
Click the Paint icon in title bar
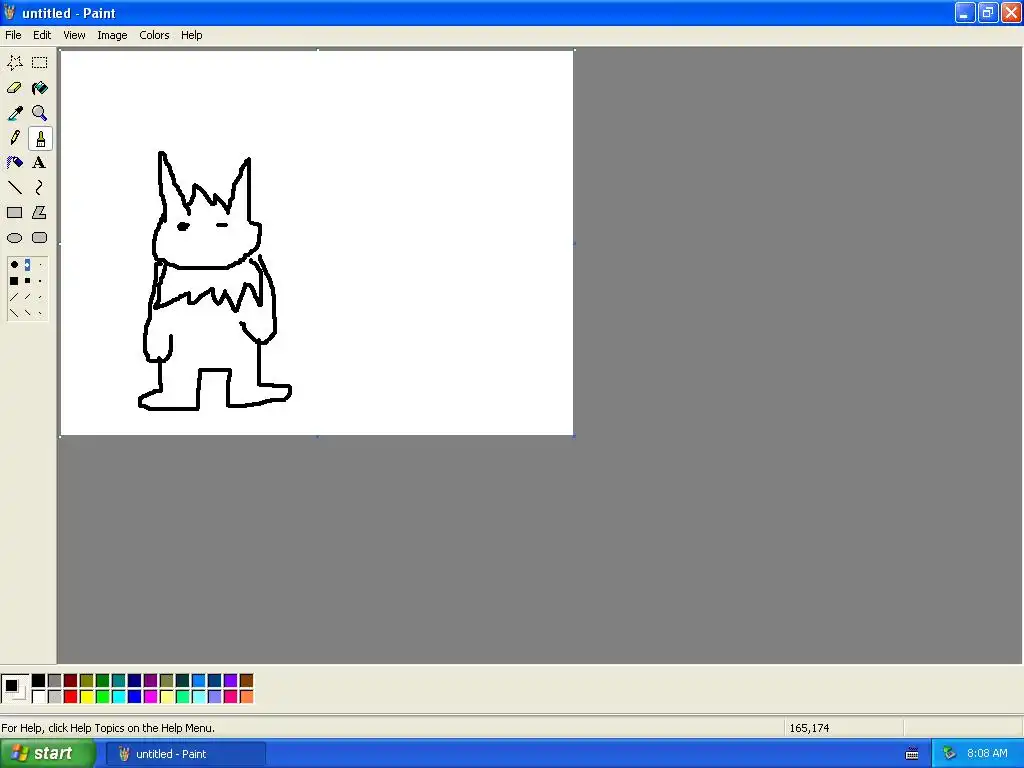(x=9, y=12)
